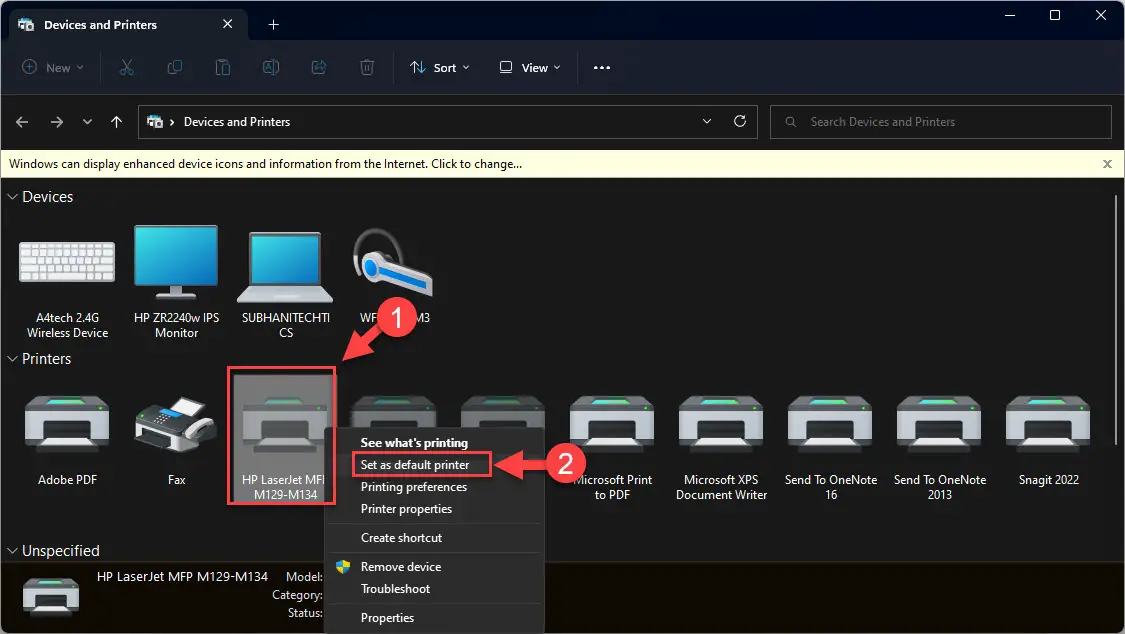Click the Share icon in the toolbar

[x=318, y=67]
